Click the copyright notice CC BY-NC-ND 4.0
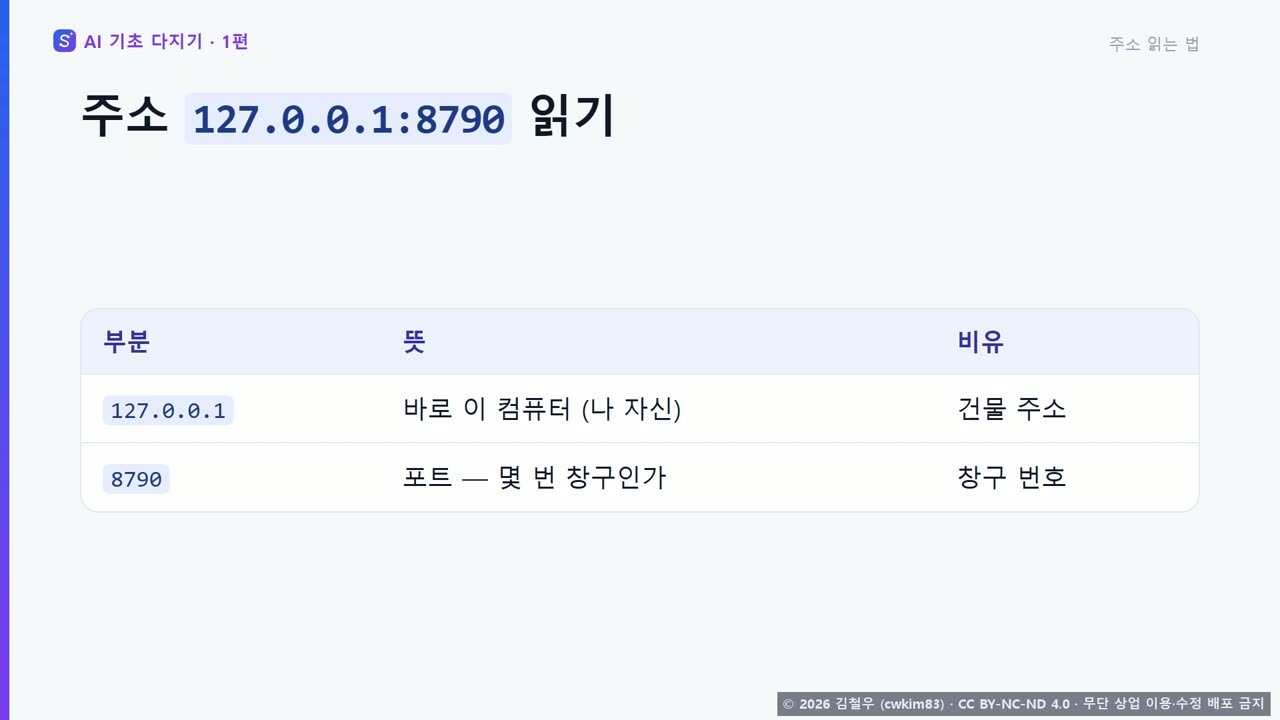Image resolution: width=1280 pixels, height=720 pixels. tap(1024, 704)
